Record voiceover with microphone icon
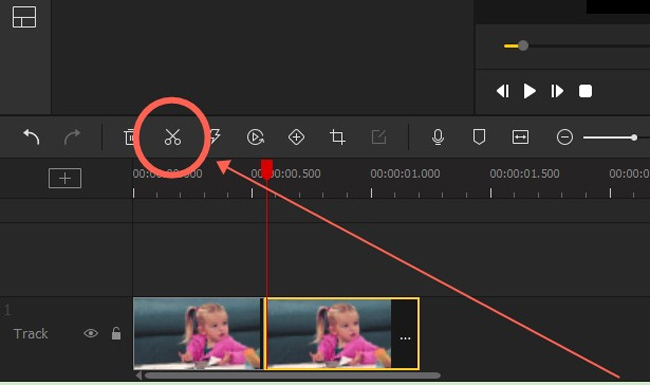 tap(438, 137)
